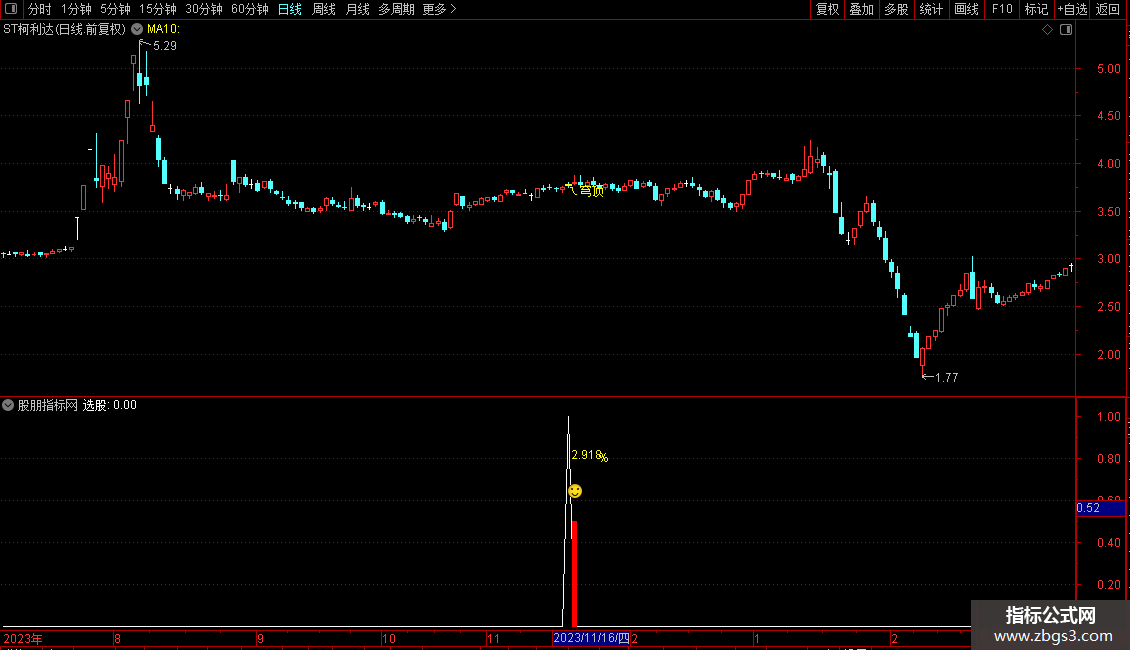1130x650 pixels.
Task: Expand the 更多 periods menu
Action: [439, 9]
